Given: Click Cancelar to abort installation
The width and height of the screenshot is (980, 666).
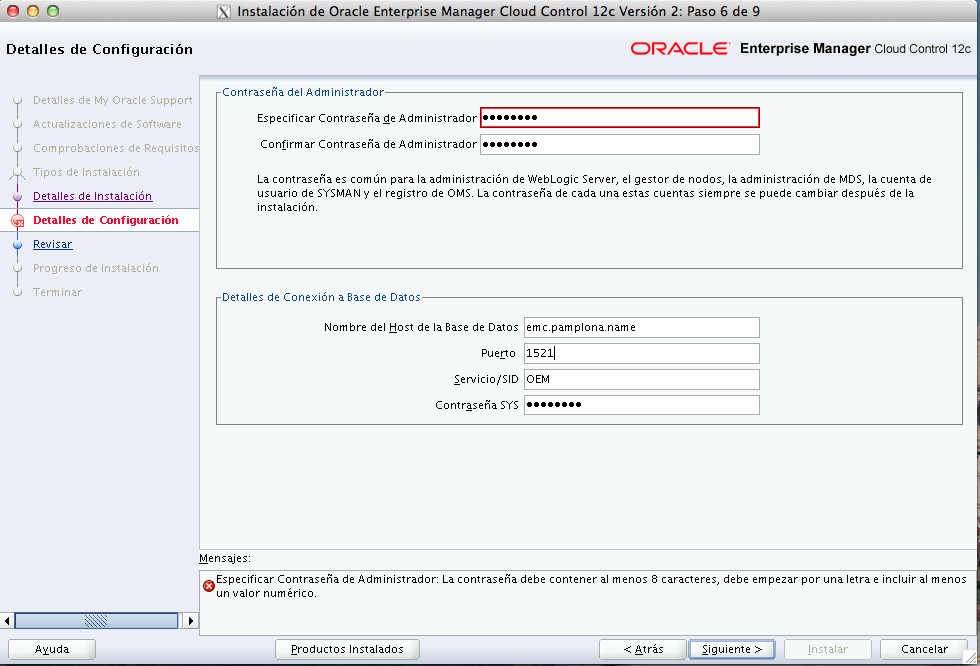Looking at the screenshot, I should coord(923,648).
